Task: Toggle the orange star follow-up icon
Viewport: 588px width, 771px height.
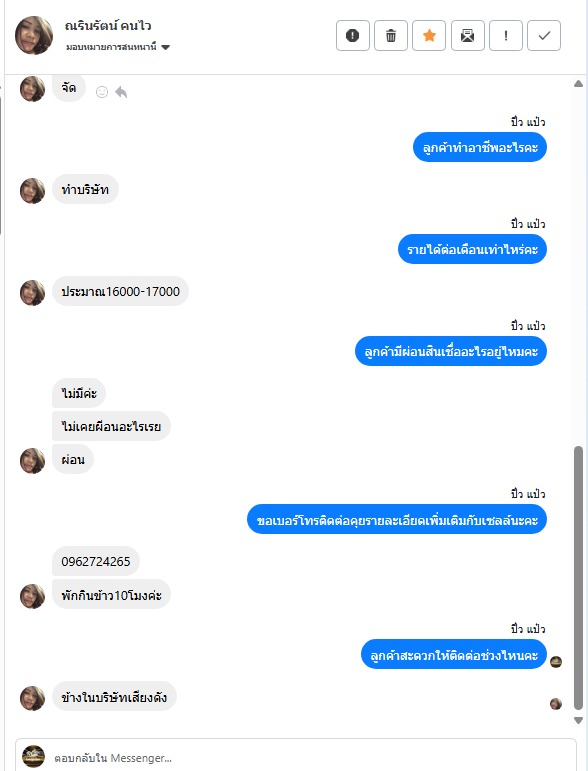Action: 429,35
